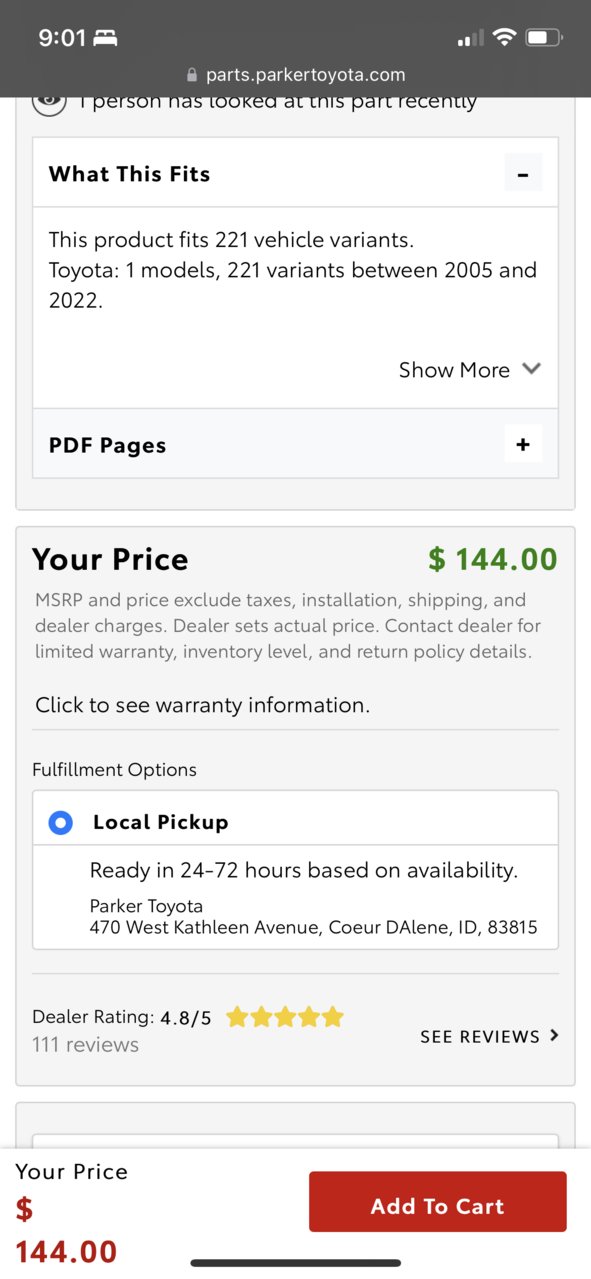
Task: Click the five-star dealer rating
Action: pos(285,1018)
